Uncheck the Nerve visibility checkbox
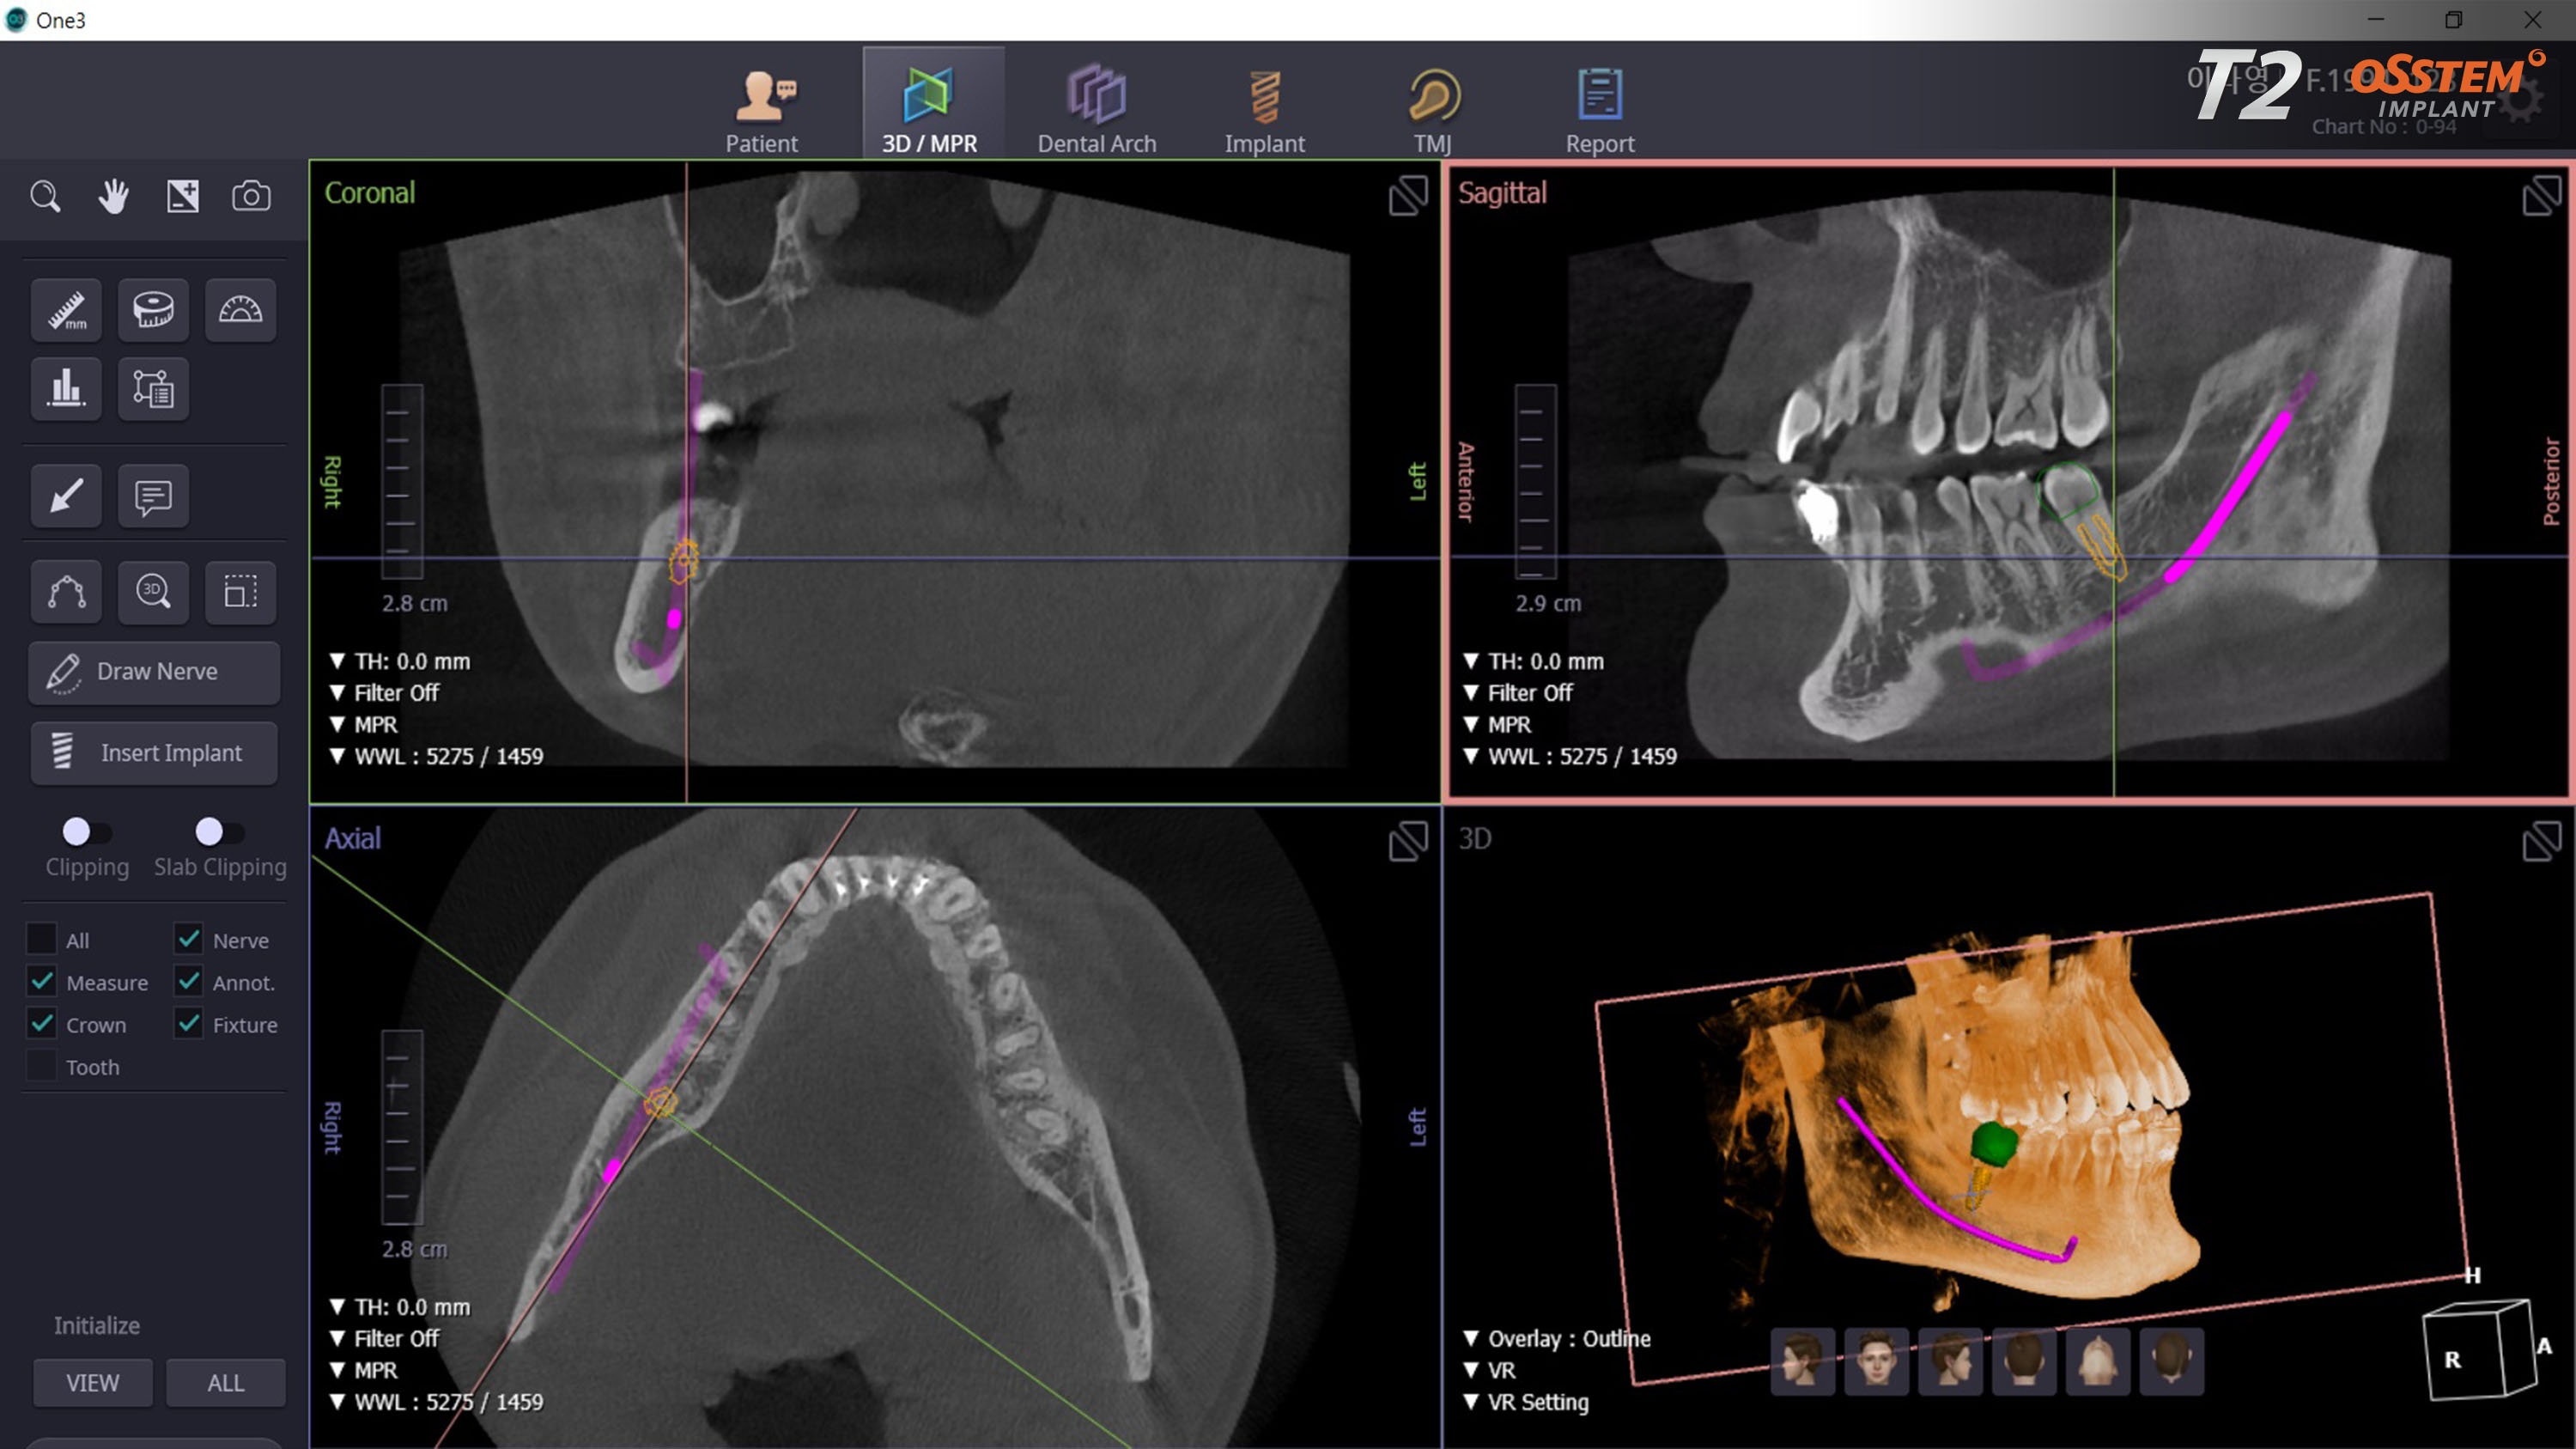The image size is (2576, 1449). click(x=190, y=938)
